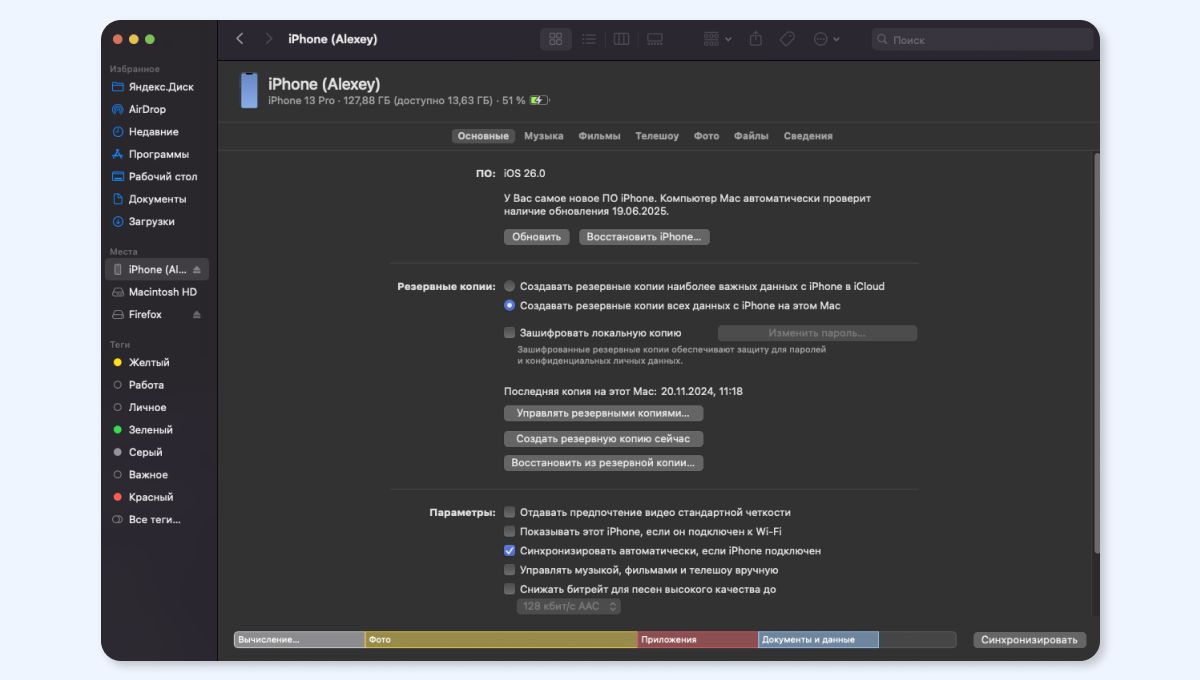Viewport: 1200px width, 680px height.
Task: Open the grouping options dropdown in toolbar
Action: pos(717,39)
